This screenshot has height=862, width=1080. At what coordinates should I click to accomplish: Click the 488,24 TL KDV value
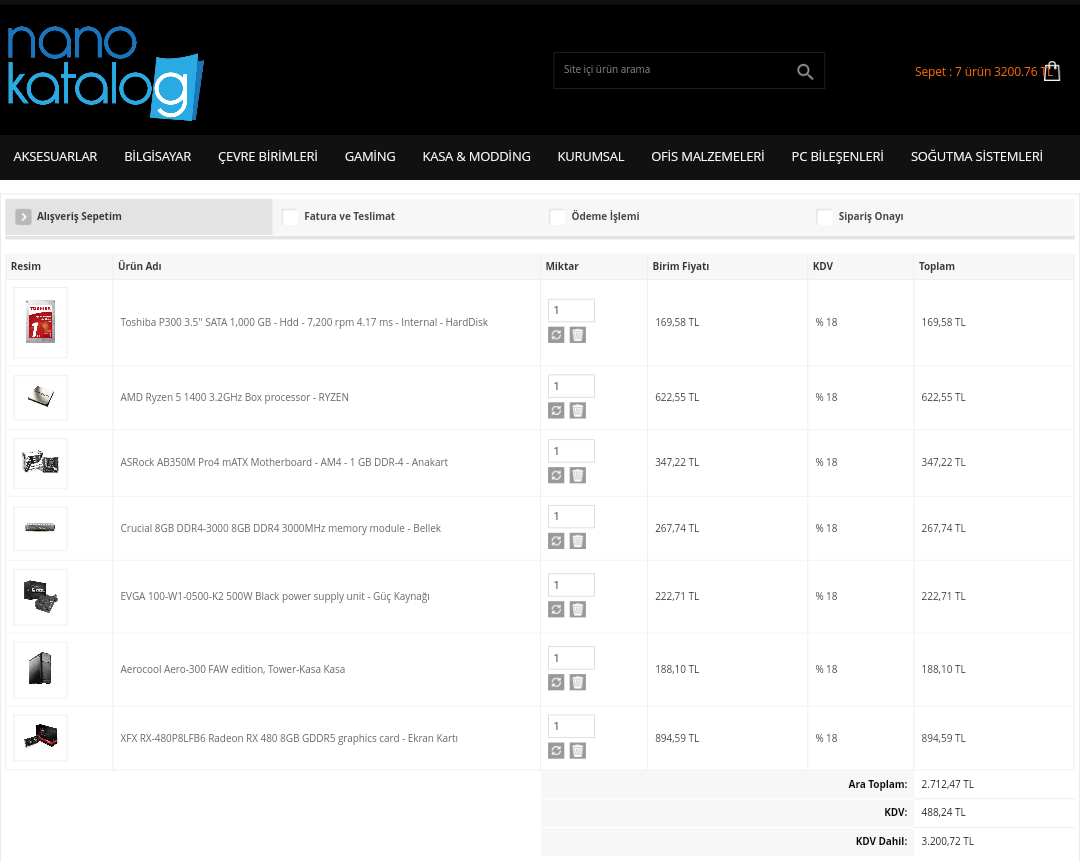coord(943,812)
